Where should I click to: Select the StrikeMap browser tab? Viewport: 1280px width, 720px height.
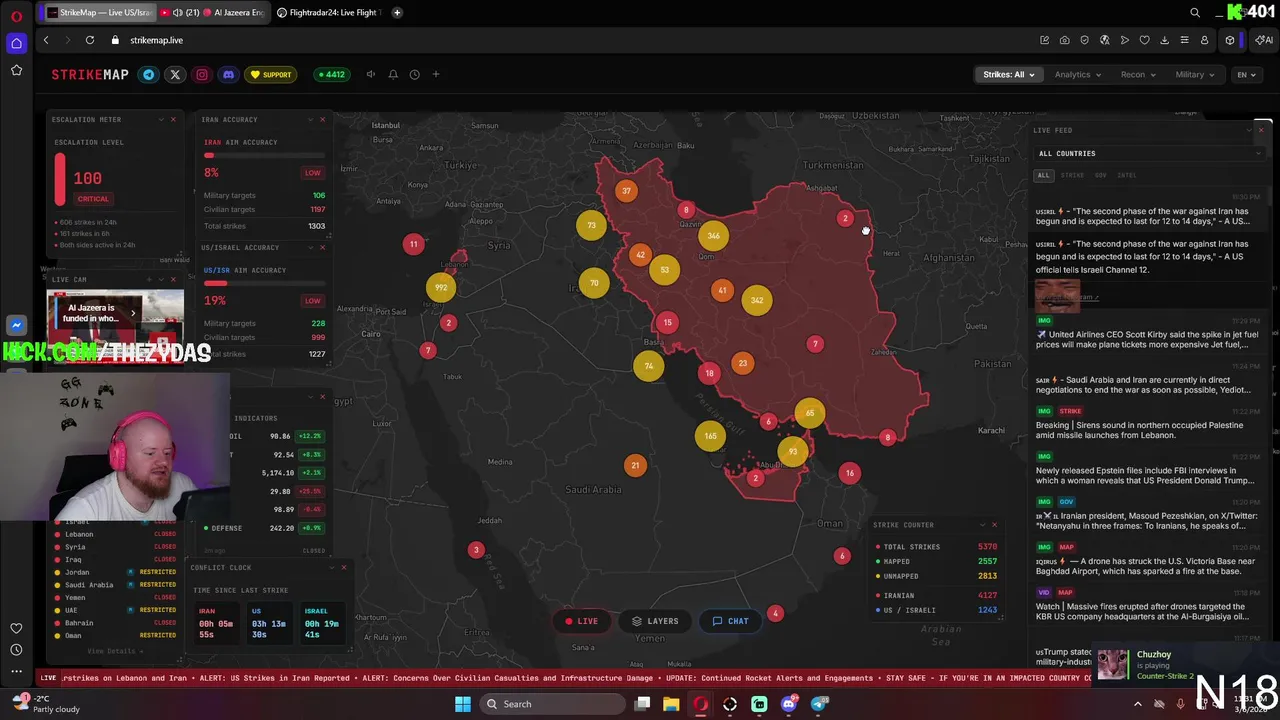coord(100,13)
